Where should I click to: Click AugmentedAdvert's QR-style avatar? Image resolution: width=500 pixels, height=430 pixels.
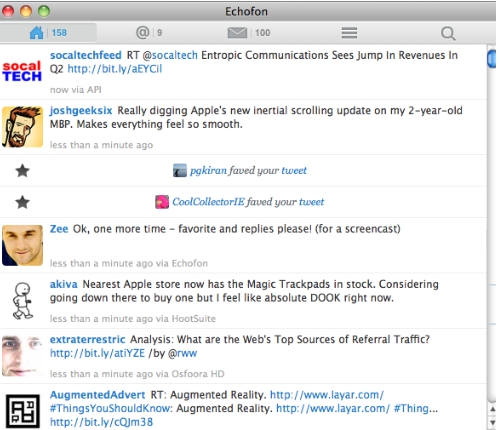pyautogui.click(x=22, y=411)
